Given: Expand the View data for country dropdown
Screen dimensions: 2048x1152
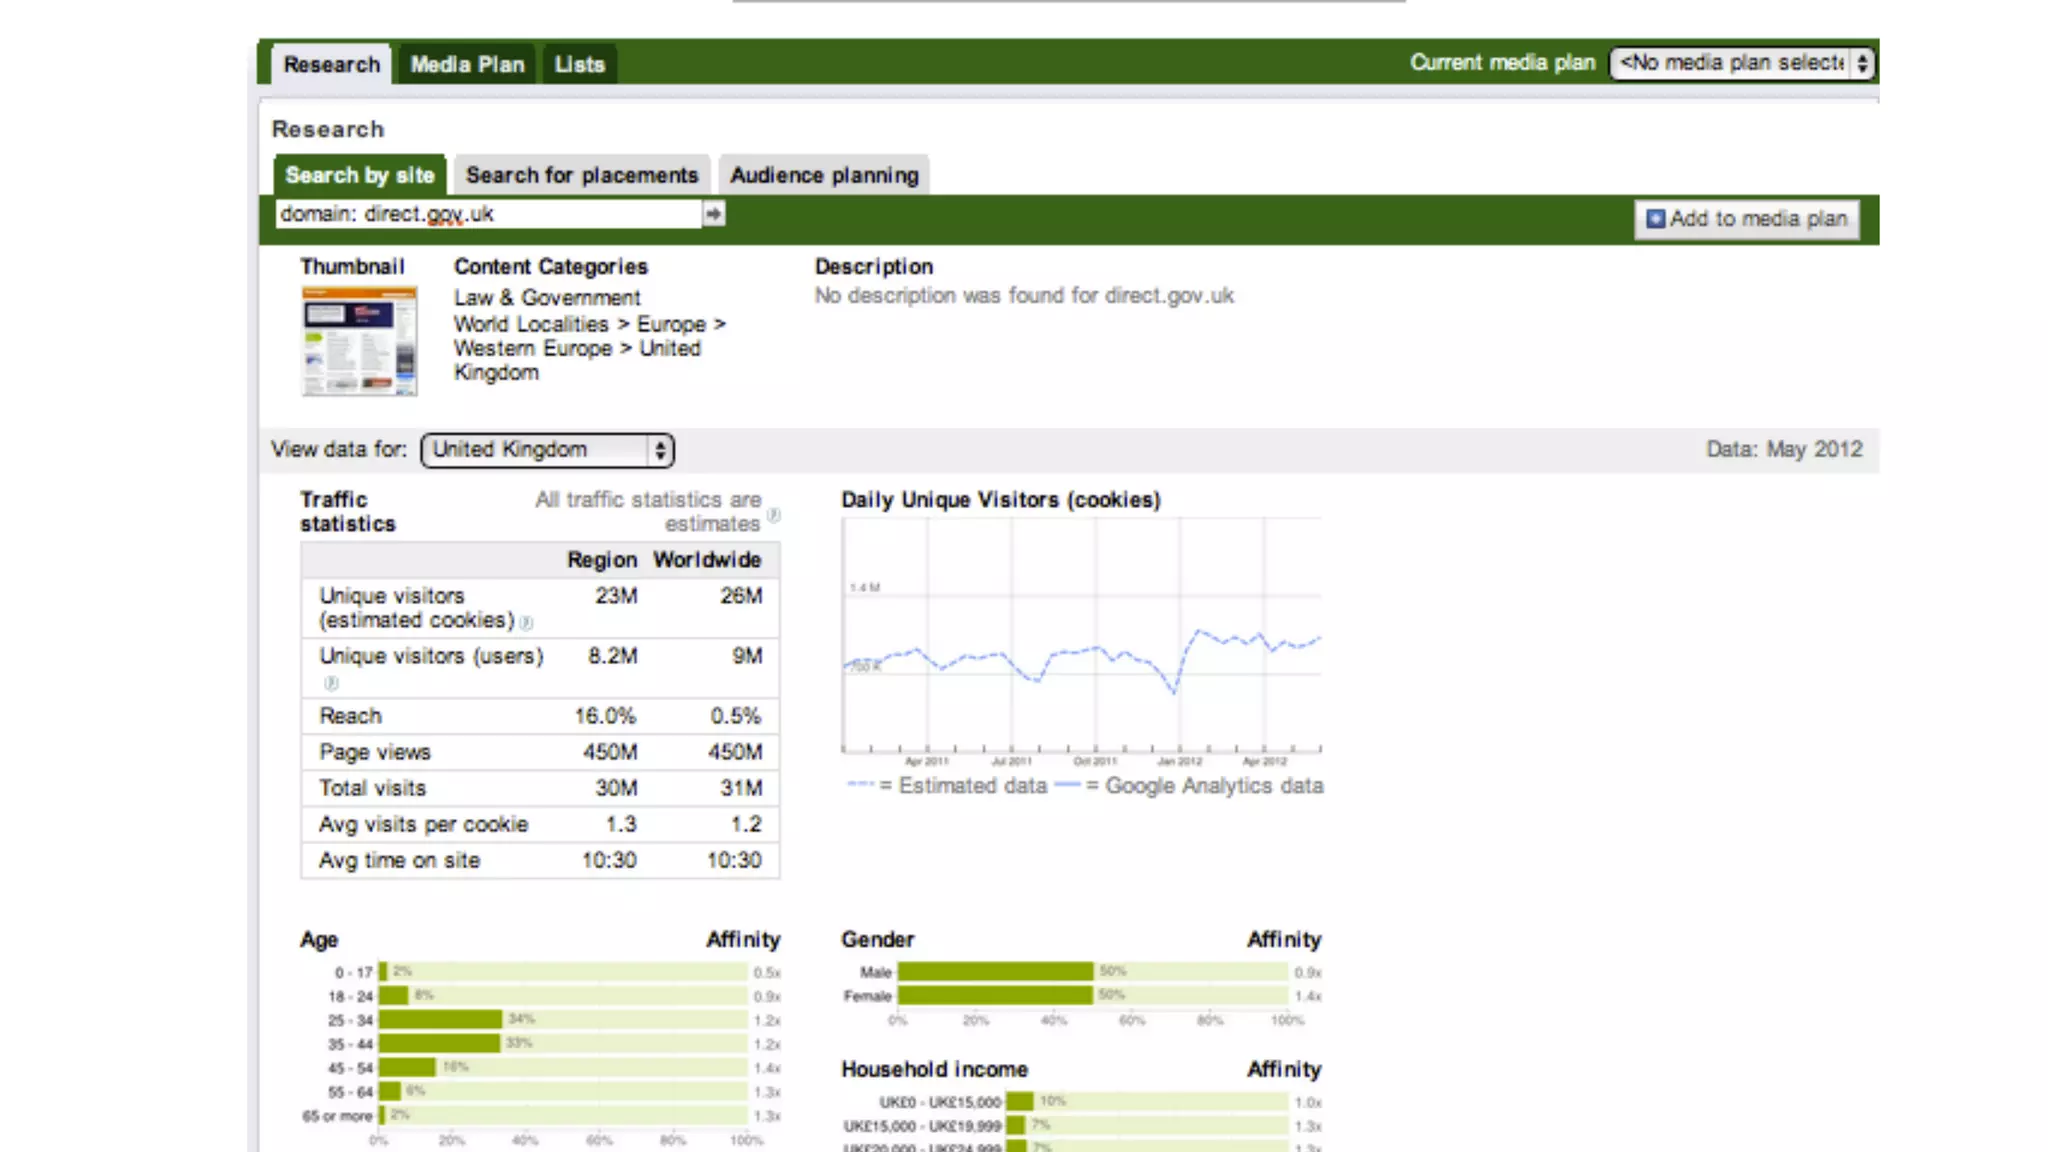Looking at the screenshot, I should (x=547, y=450).
